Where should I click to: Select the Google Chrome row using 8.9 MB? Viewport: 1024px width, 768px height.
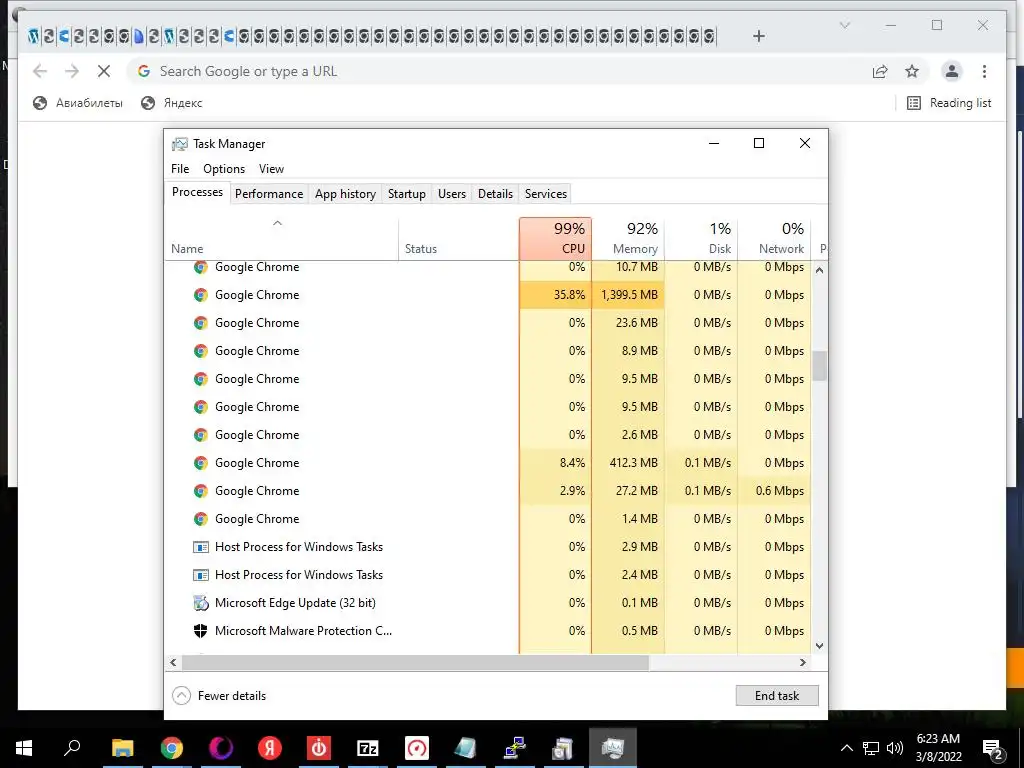click(x=488, y=351)
